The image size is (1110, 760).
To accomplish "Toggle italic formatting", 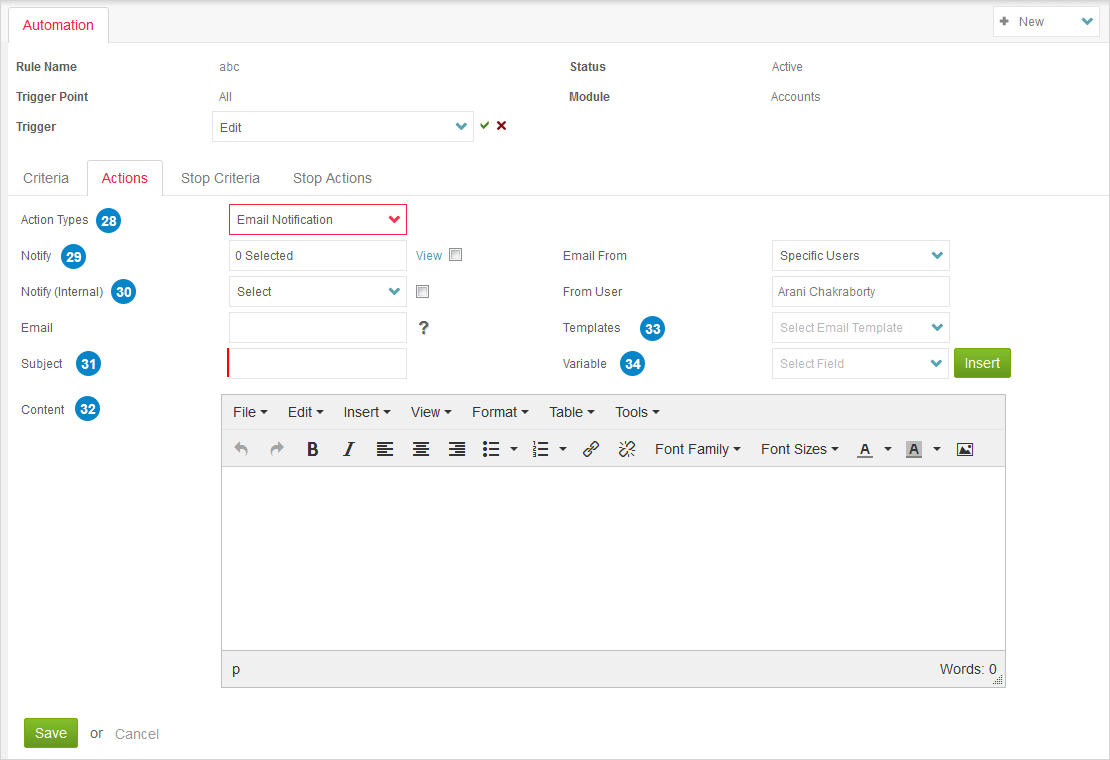I will (348, 449).
